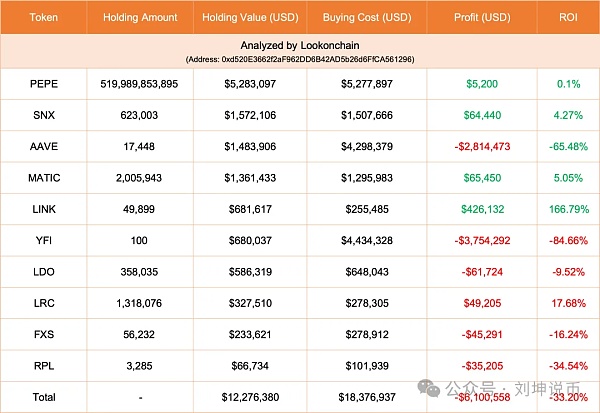The height and width of the screenshot is (413, 600).
Task: Click the Token column header
Action: 43,17
